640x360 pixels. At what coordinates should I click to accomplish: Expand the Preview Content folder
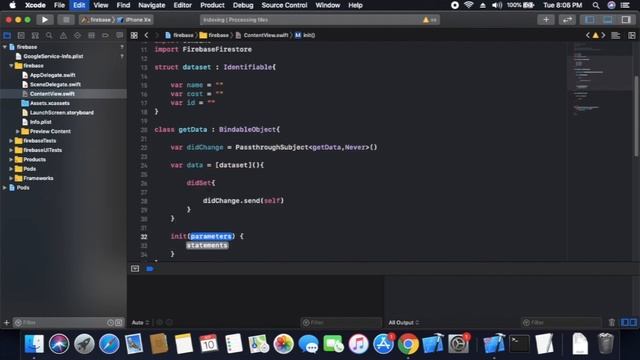pyautogui.click(x=18, y=131)
